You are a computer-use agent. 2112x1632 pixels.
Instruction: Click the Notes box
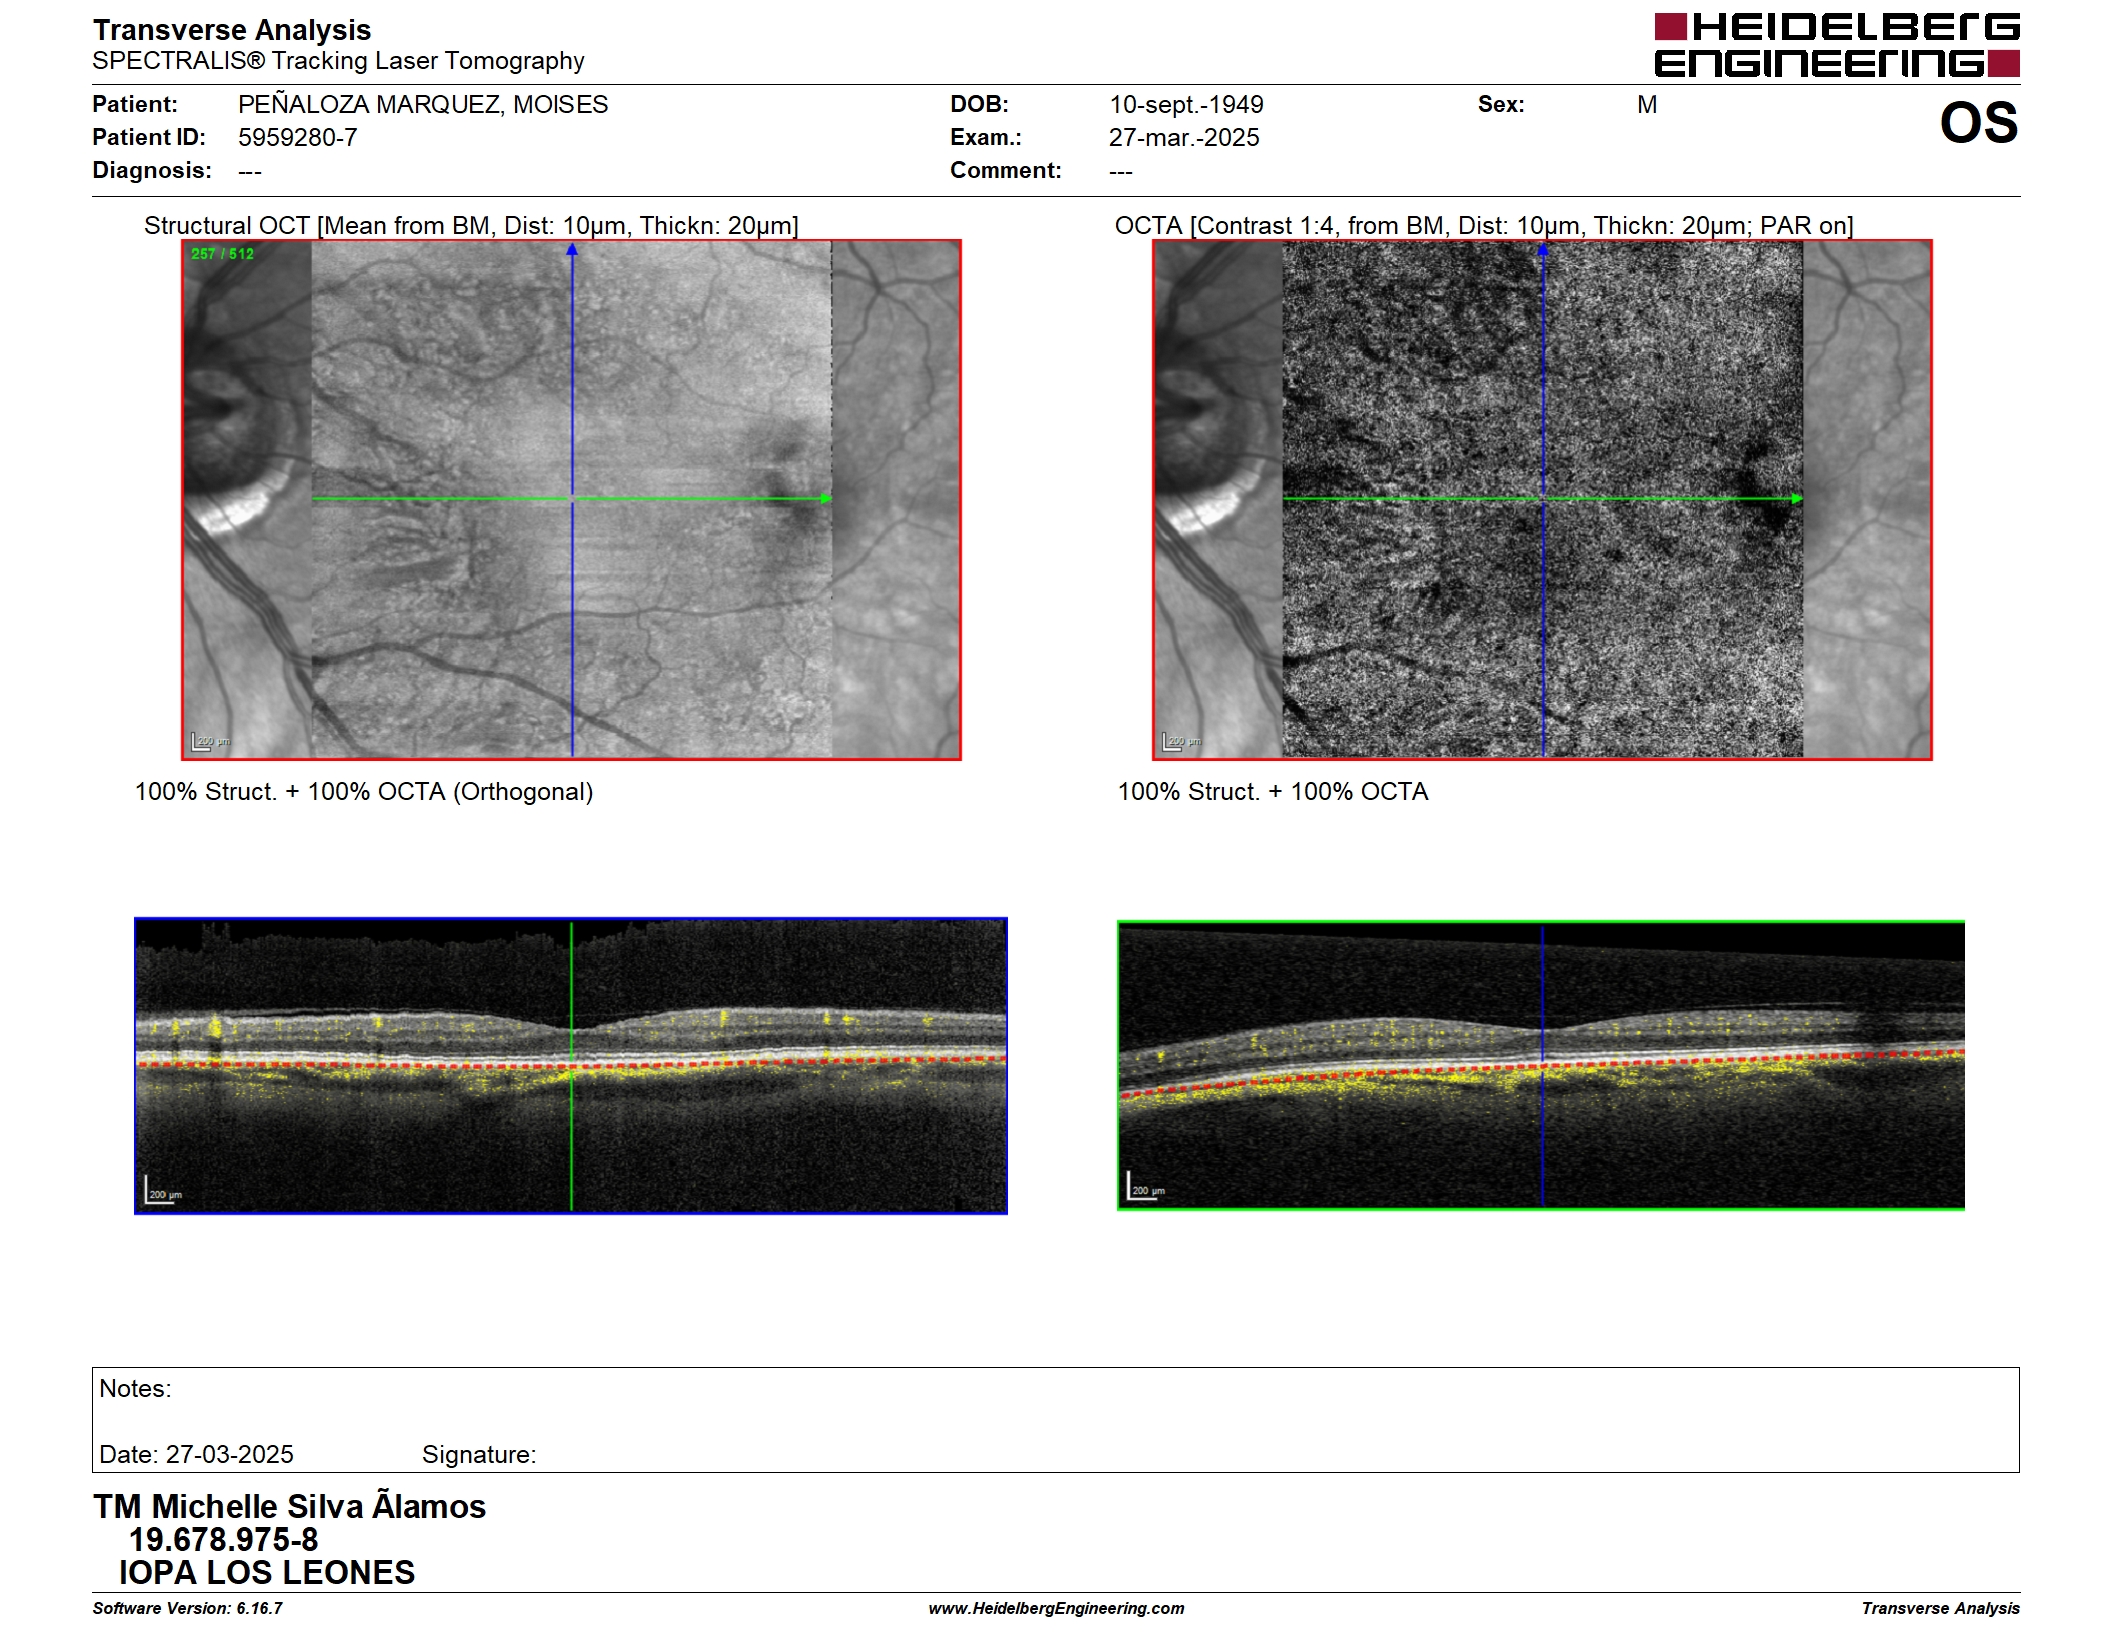click(x=1056, y=1420)
